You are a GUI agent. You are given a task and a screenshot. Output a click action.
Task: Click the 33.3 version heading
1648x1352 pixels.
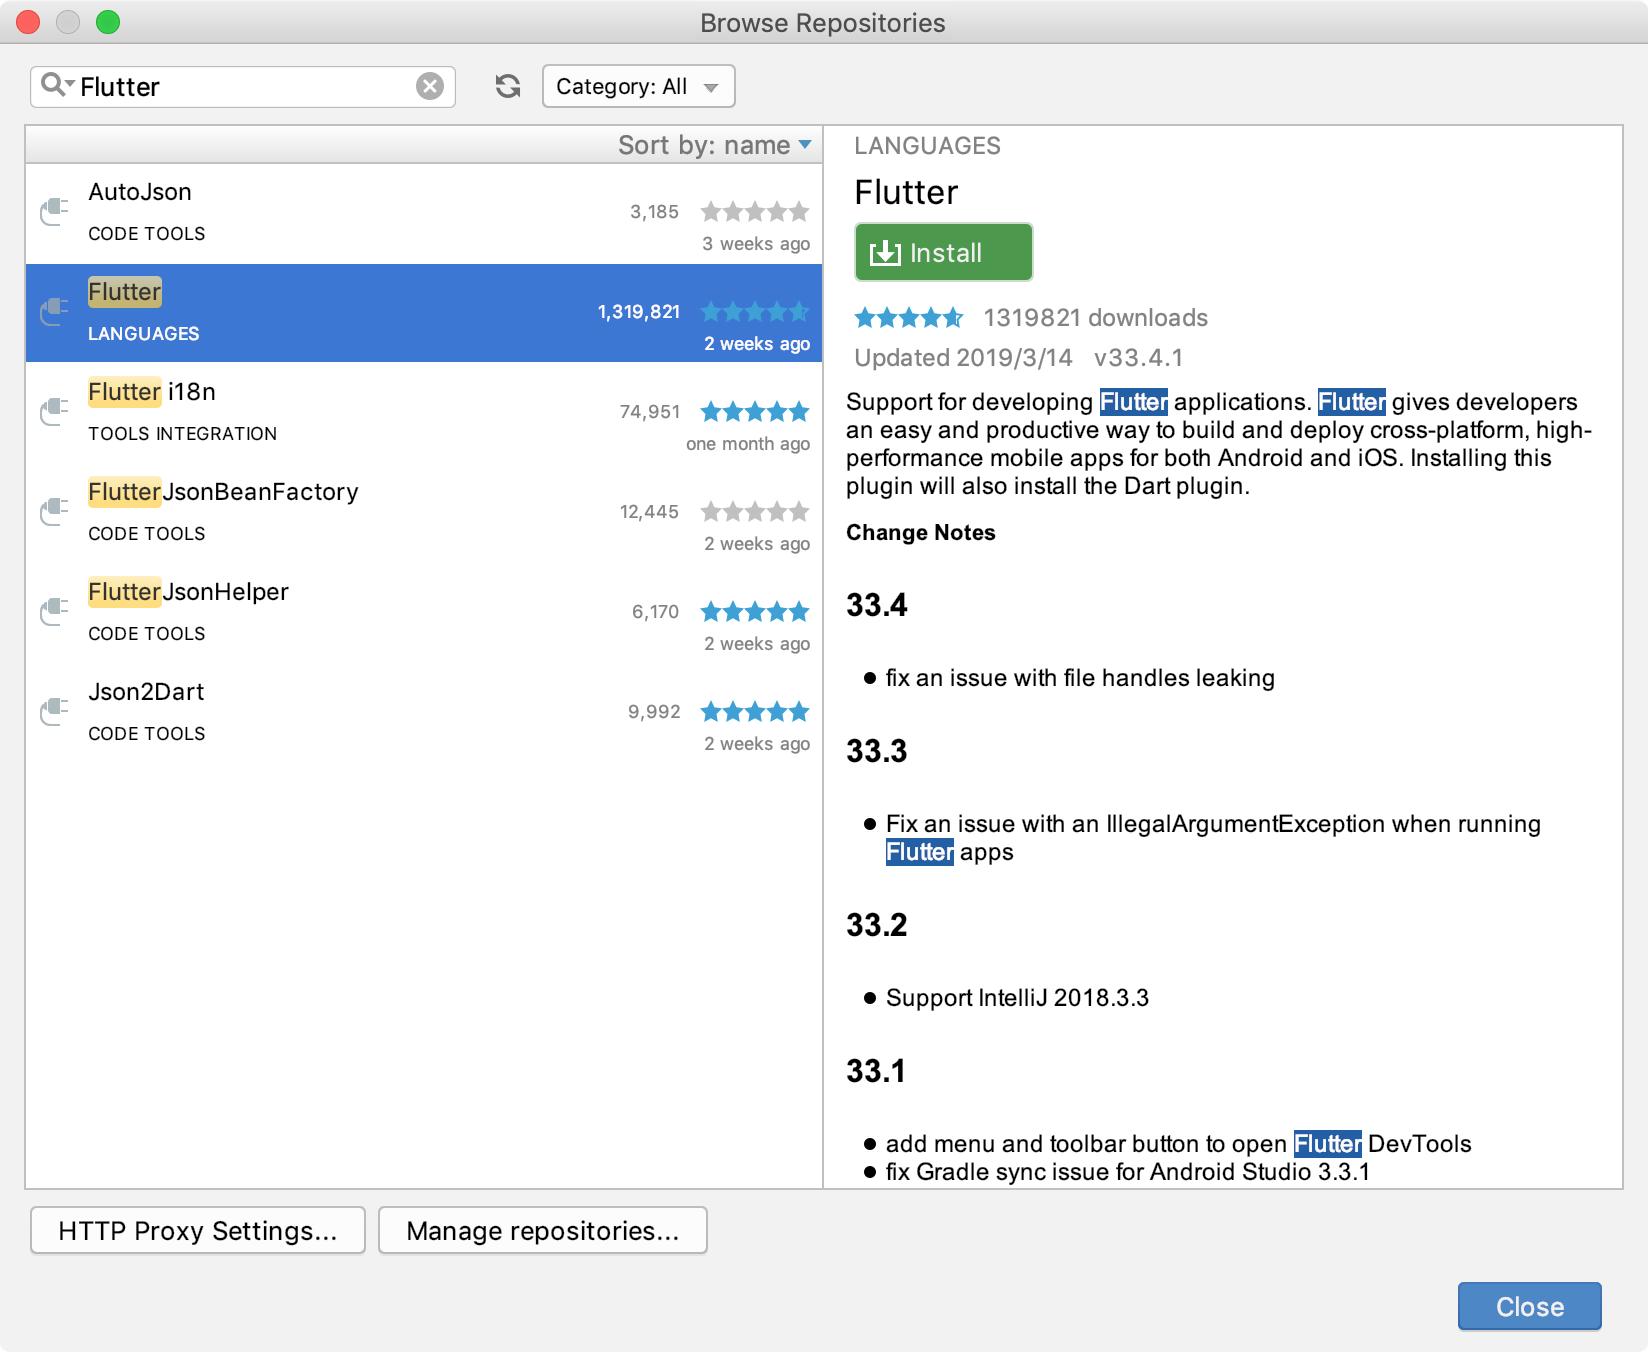876,751
